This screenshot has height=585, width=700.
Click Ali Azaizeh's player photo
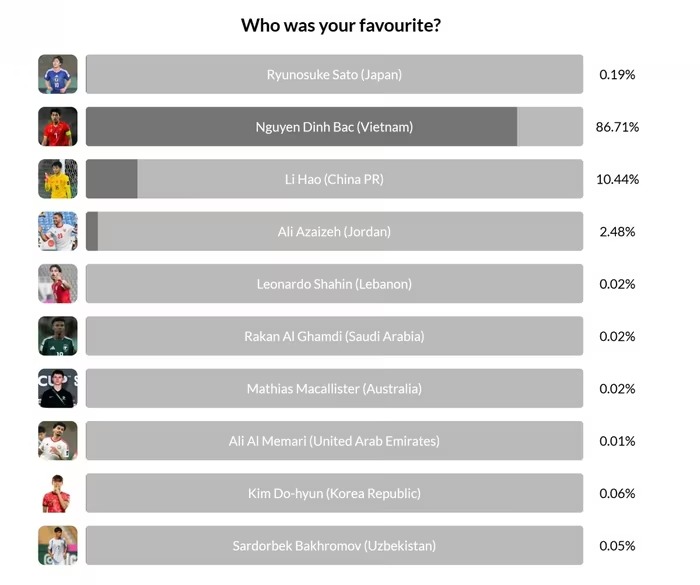click(57, 231)
